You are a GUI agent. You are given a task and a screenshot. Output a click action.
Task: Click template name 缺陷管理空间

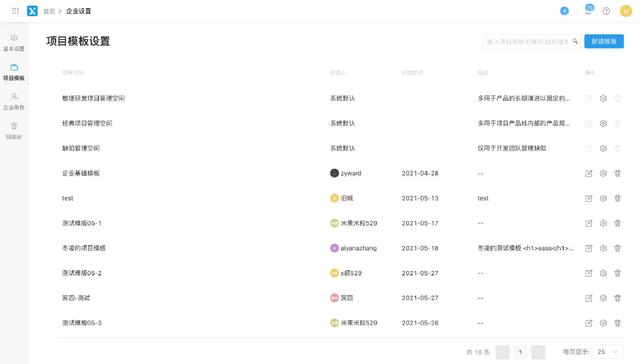81,148
